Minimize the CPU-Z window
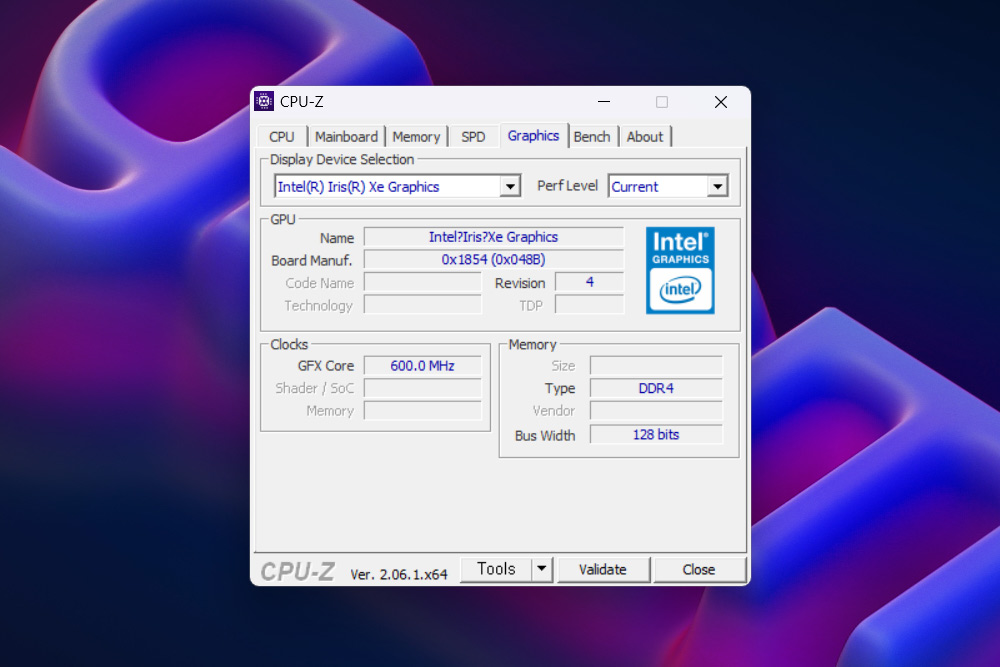Image resolution: width=1000 pixels, height=667 pixels. click(604, 102)
